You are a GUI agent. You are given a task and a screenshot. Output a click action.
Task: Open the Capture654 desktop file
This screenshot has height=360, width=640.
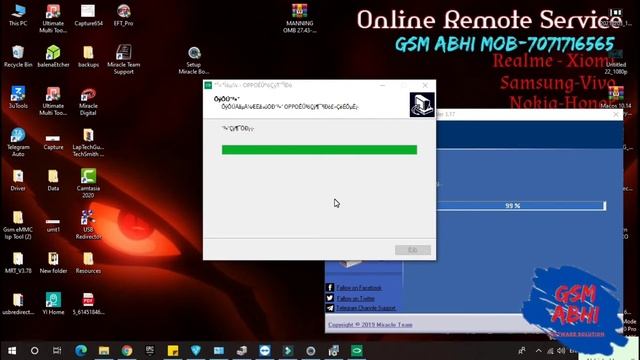88,15
